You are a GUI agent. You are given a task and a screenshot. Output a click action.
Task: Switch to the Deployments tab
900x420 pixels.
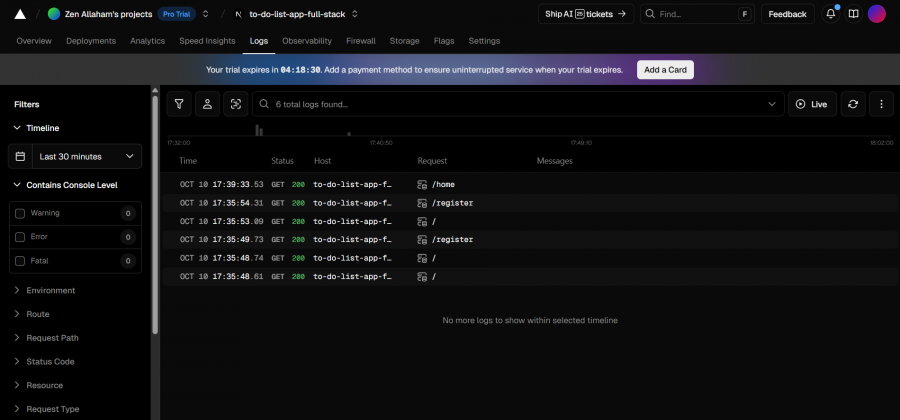pyautogui.click(x=90, y=41)
